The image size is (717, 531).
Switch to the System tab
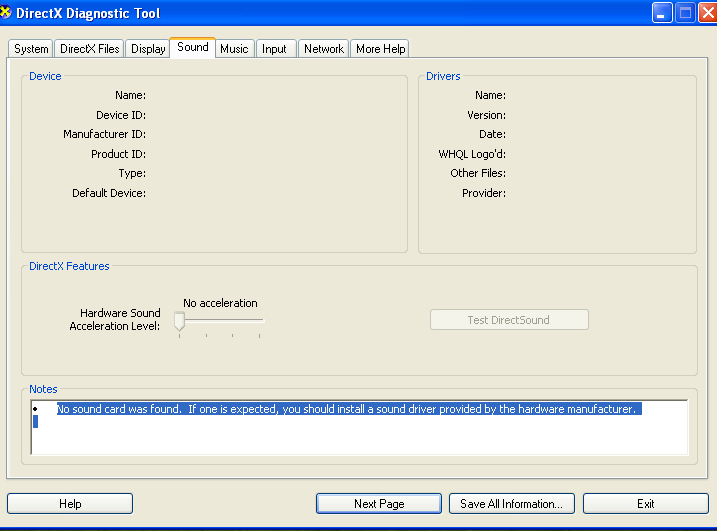tap(31, 48)
